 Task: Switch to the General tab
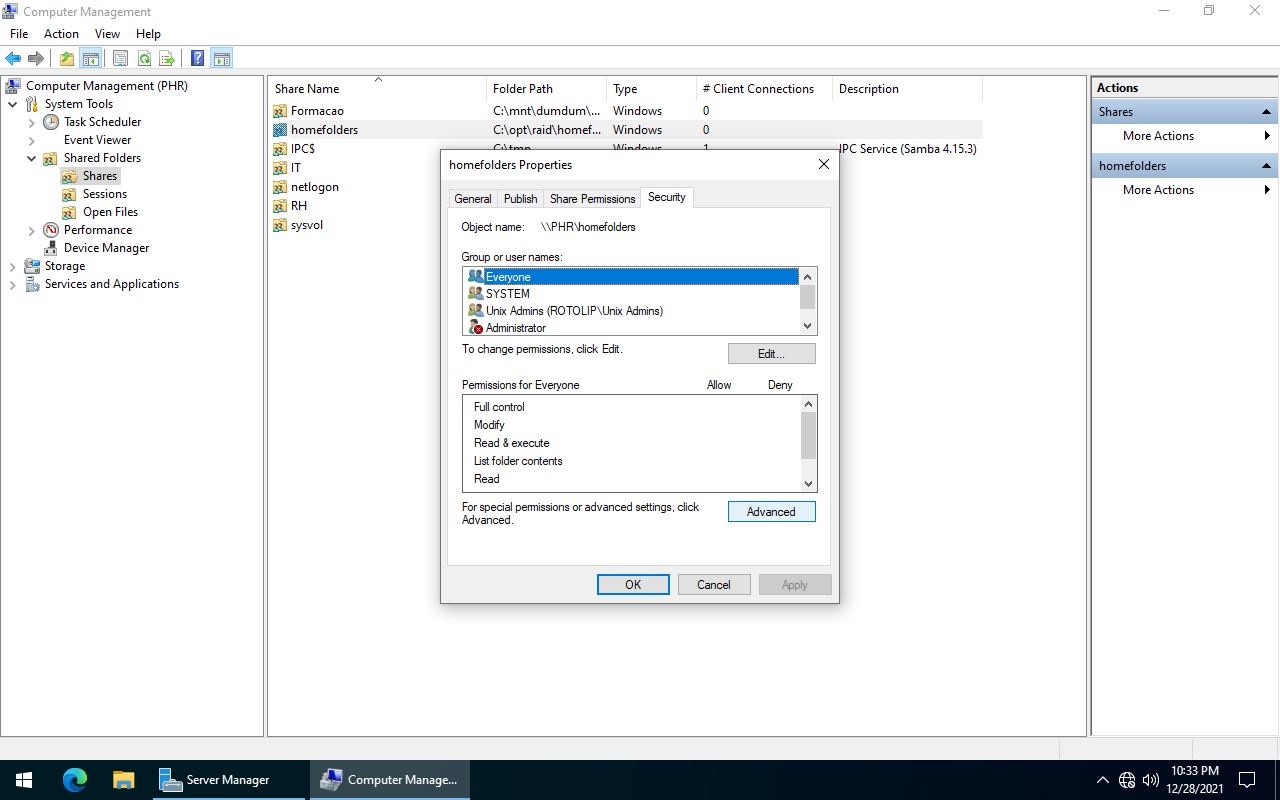point(473,199)
